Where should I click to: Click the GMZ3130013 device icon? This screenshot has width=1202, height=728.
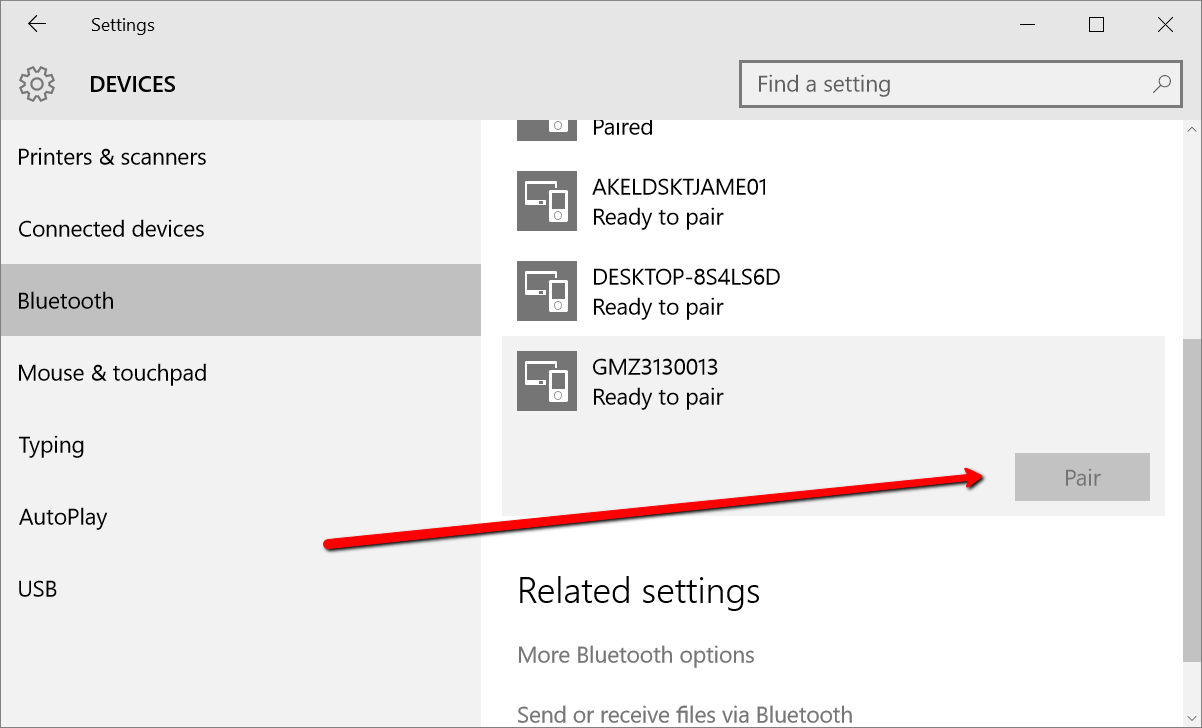(x=546, y=381)
